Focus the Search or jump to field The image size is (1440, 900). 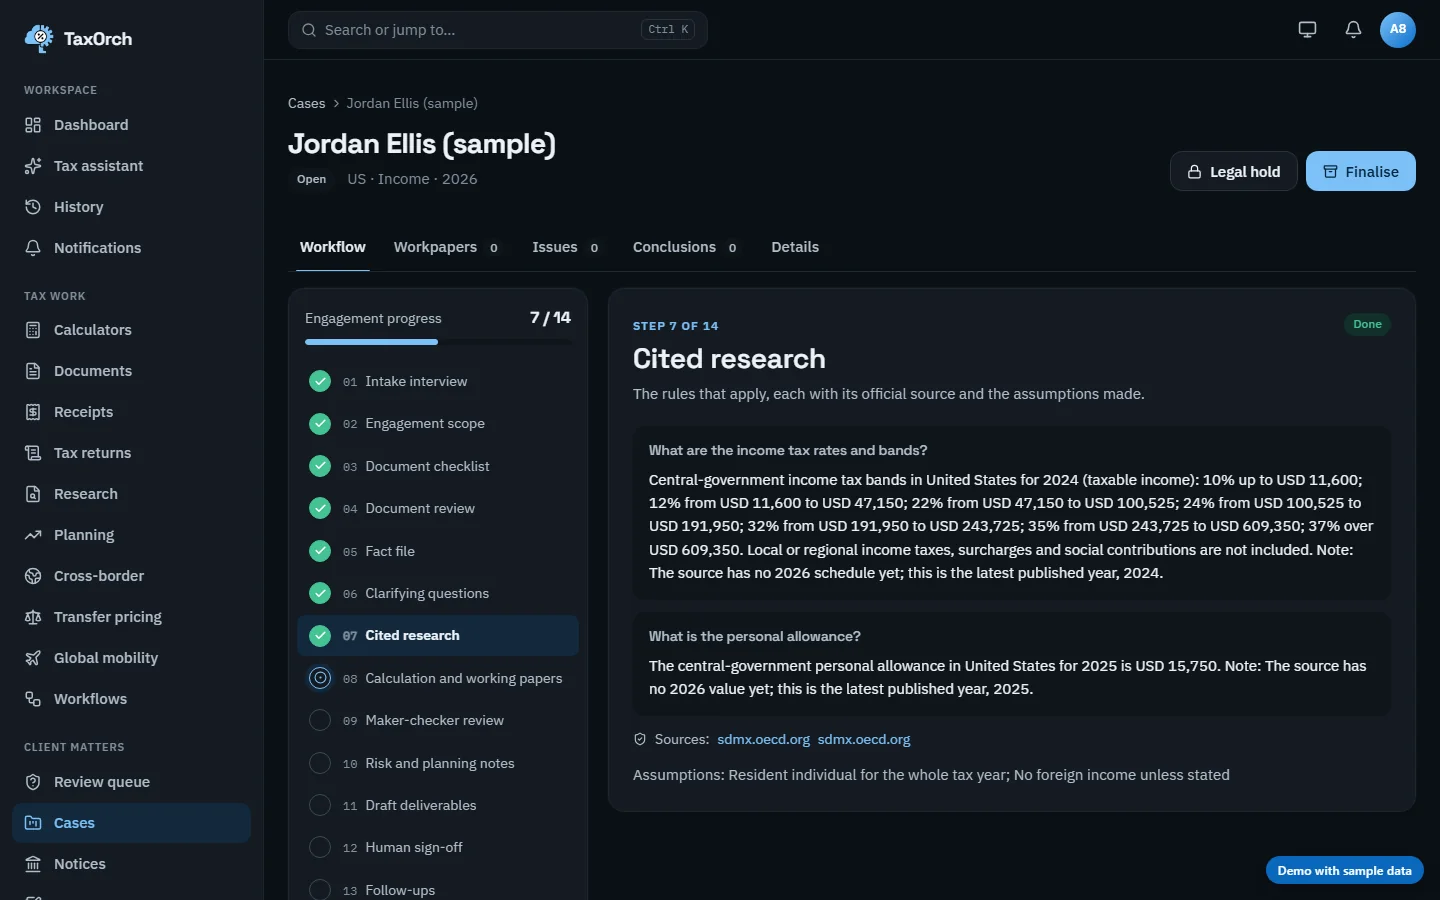click(x=498, y=30)
